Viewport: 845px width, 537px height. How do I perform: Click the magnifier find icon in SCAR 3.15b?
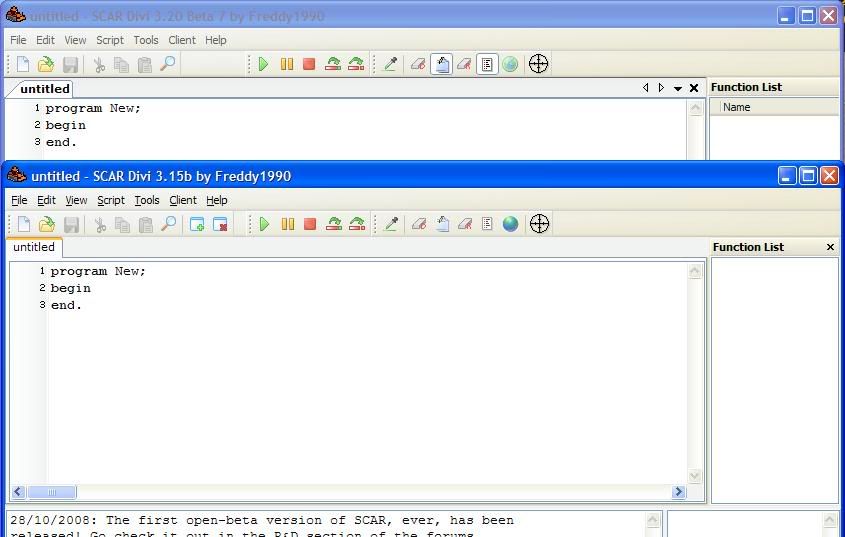point(169,224)
